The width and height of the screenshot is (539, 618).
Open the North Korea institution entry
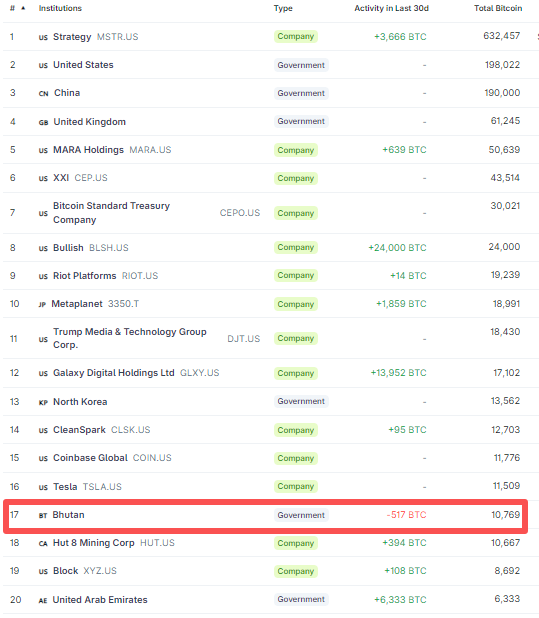tap(80, 402)
